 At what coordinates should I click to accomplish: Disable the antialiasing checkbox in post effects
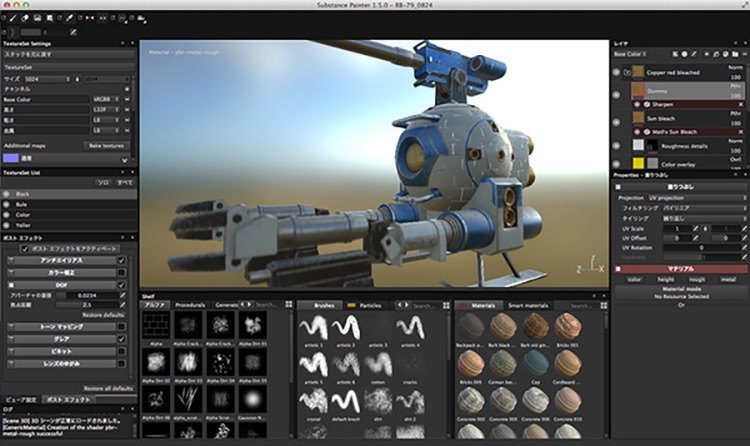121,260
